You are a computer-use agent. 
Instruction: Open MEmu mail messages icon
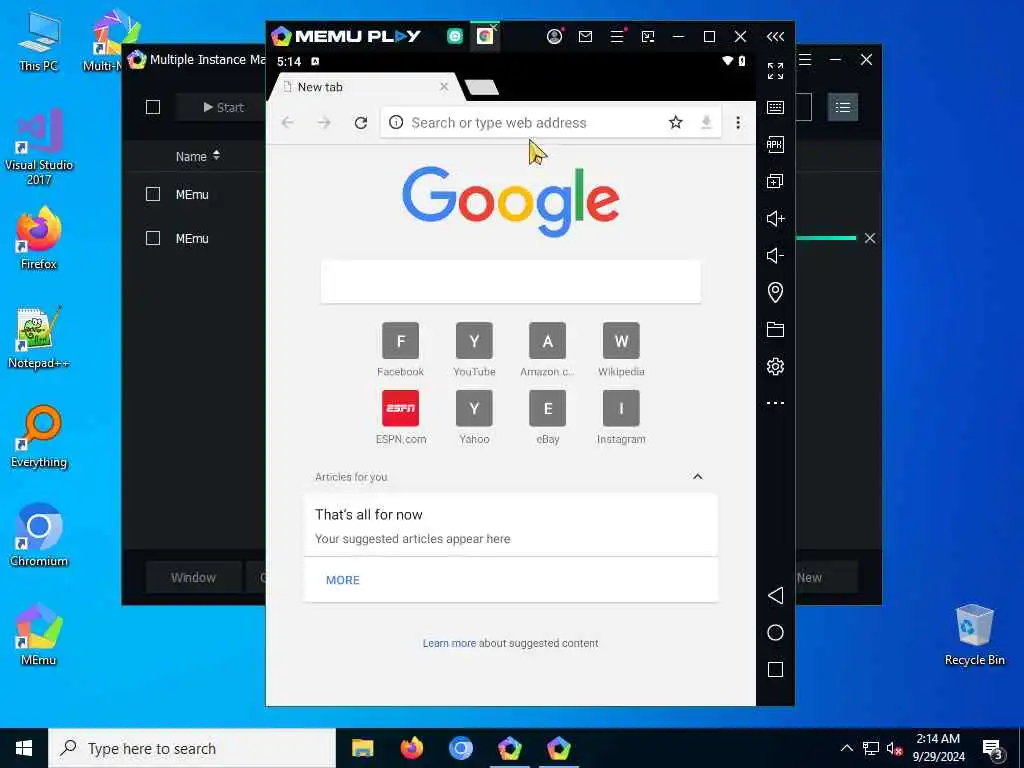point(585,37)
